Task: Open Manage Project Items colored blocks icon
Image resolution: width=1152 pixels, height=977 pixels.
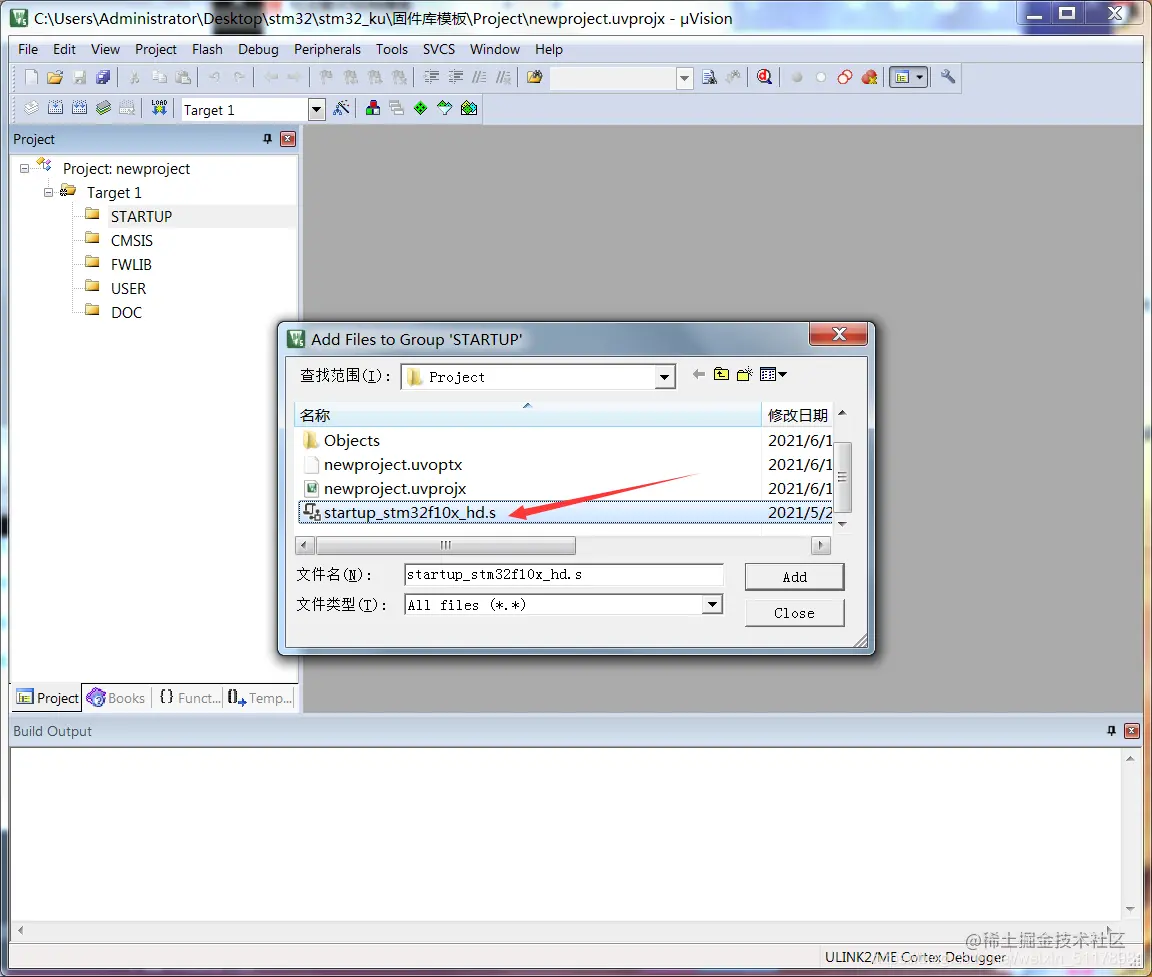Action: pyautogui.click(x=372, y=109)
